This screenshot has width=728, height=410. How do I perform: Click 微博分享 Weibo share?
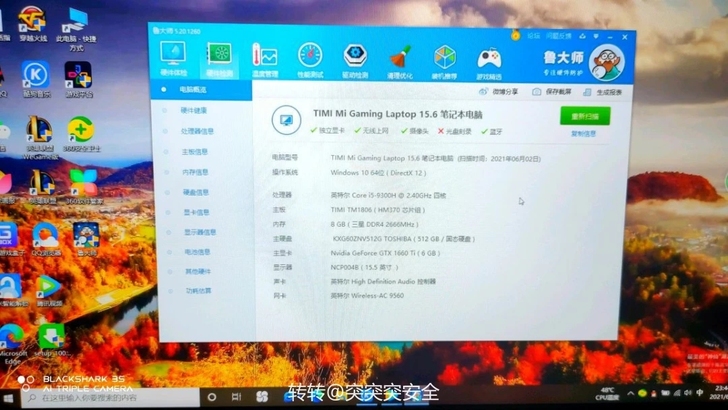coord(498,91)
